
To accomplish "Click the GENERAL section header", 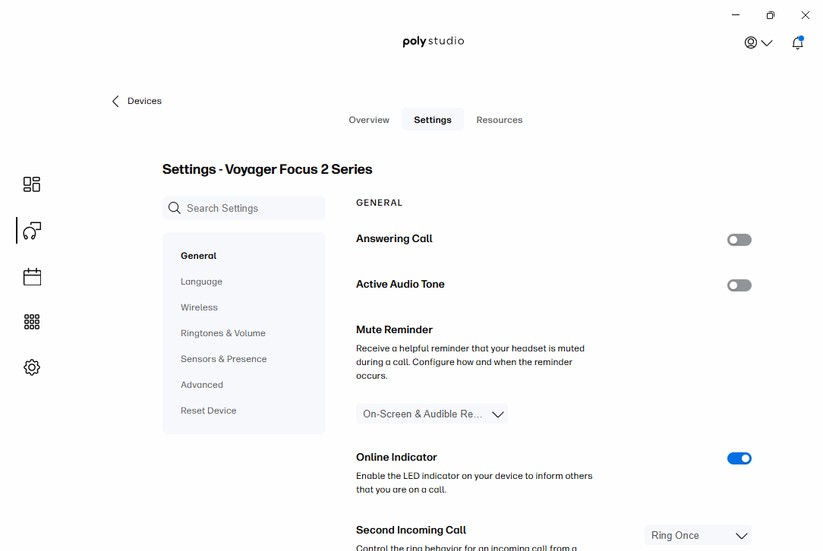I will click(x=379, y=203).
